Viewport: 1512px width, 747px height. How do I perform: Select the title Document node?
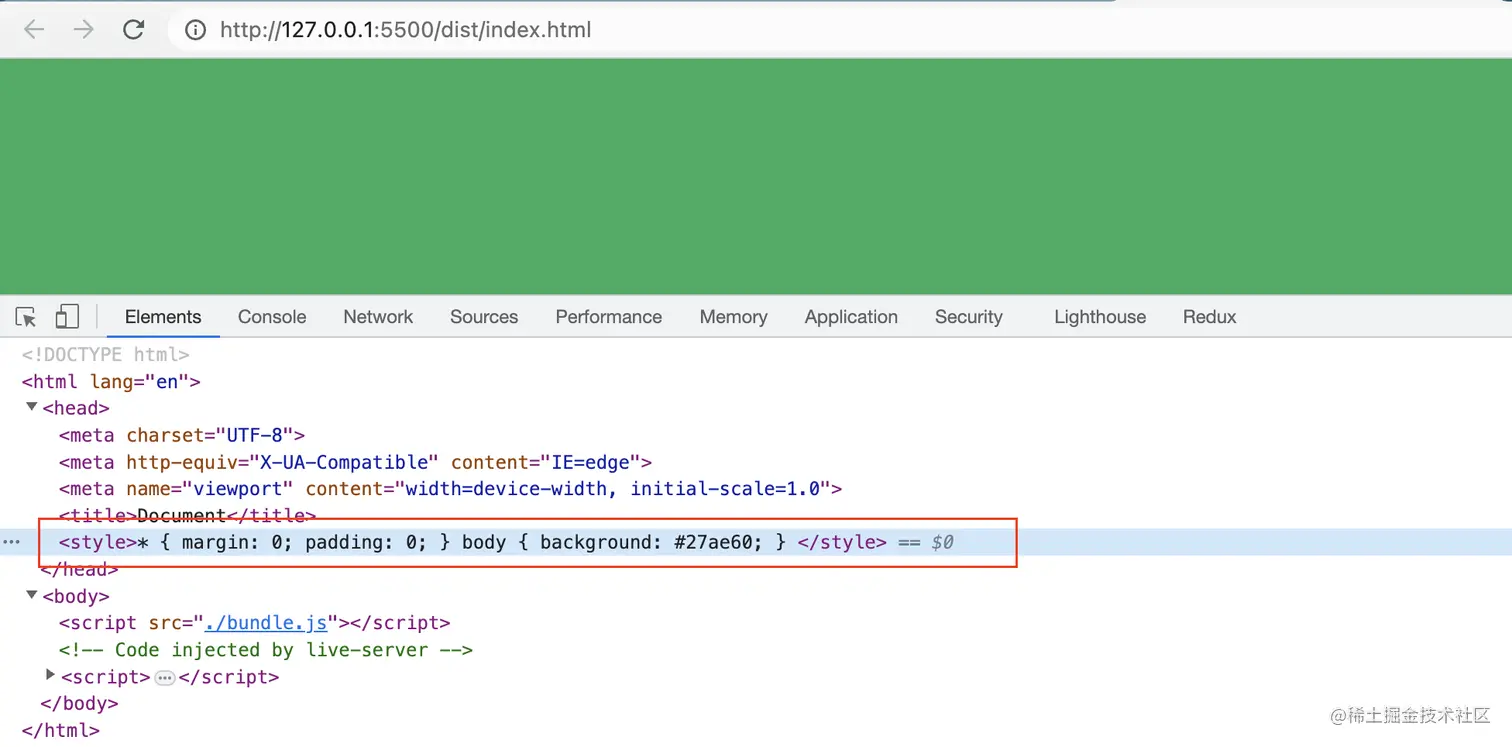[x=187, y=516]
